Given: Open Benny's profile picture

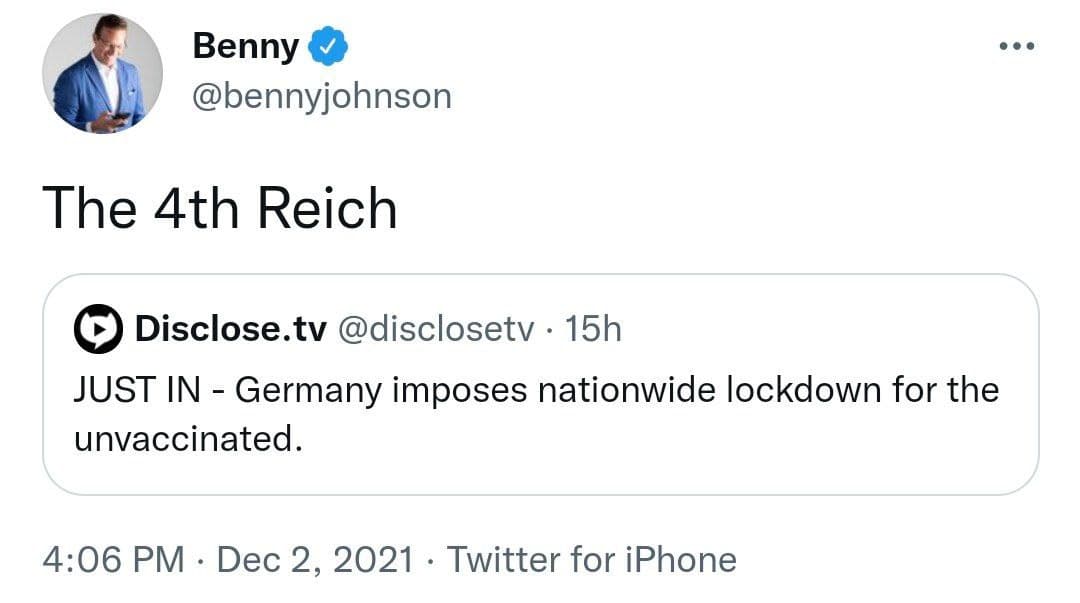Looking at the screenshot, I should click(x=102, y=74).
